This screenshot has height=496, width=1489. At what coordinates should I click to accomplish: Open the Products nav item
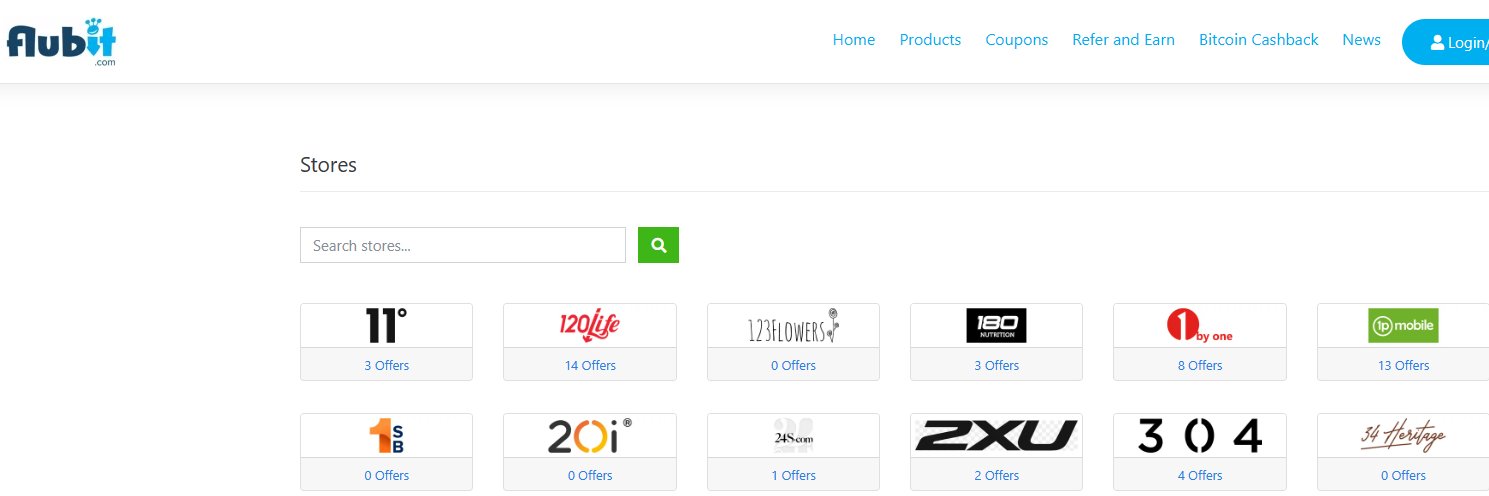click(930, 40)
